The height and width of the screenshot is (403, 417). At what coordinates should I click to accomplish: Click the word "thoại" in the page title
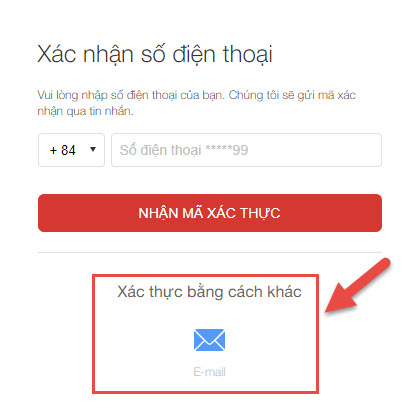coord(248,54)
